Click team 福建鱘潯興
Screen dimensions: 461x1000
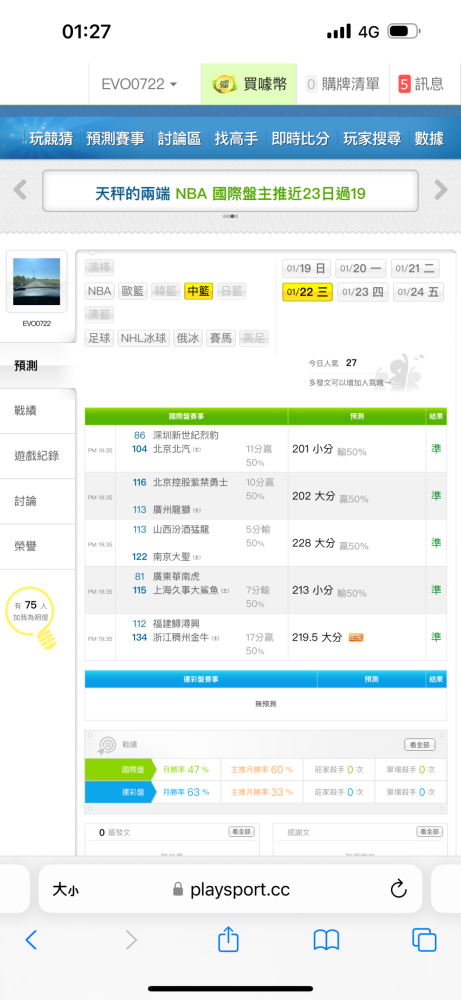pyautogui.click(x=177, y=623)
